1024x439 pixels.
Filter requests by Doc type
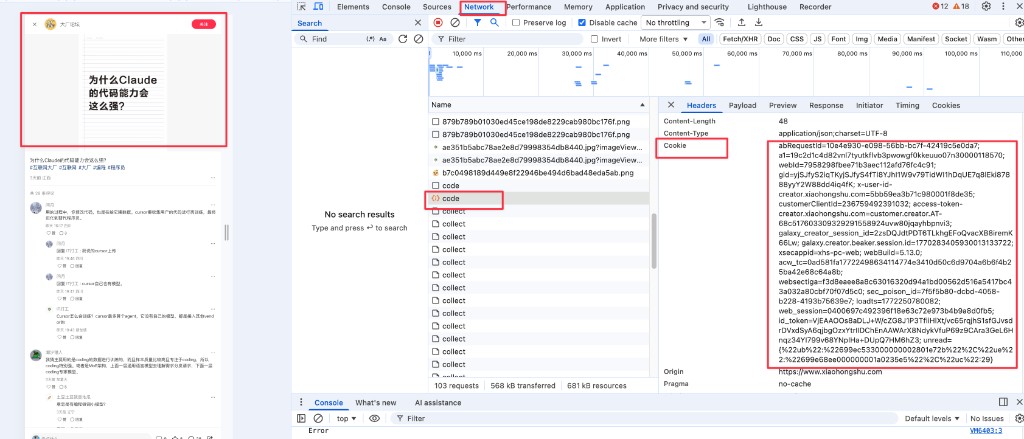[774, 39]
